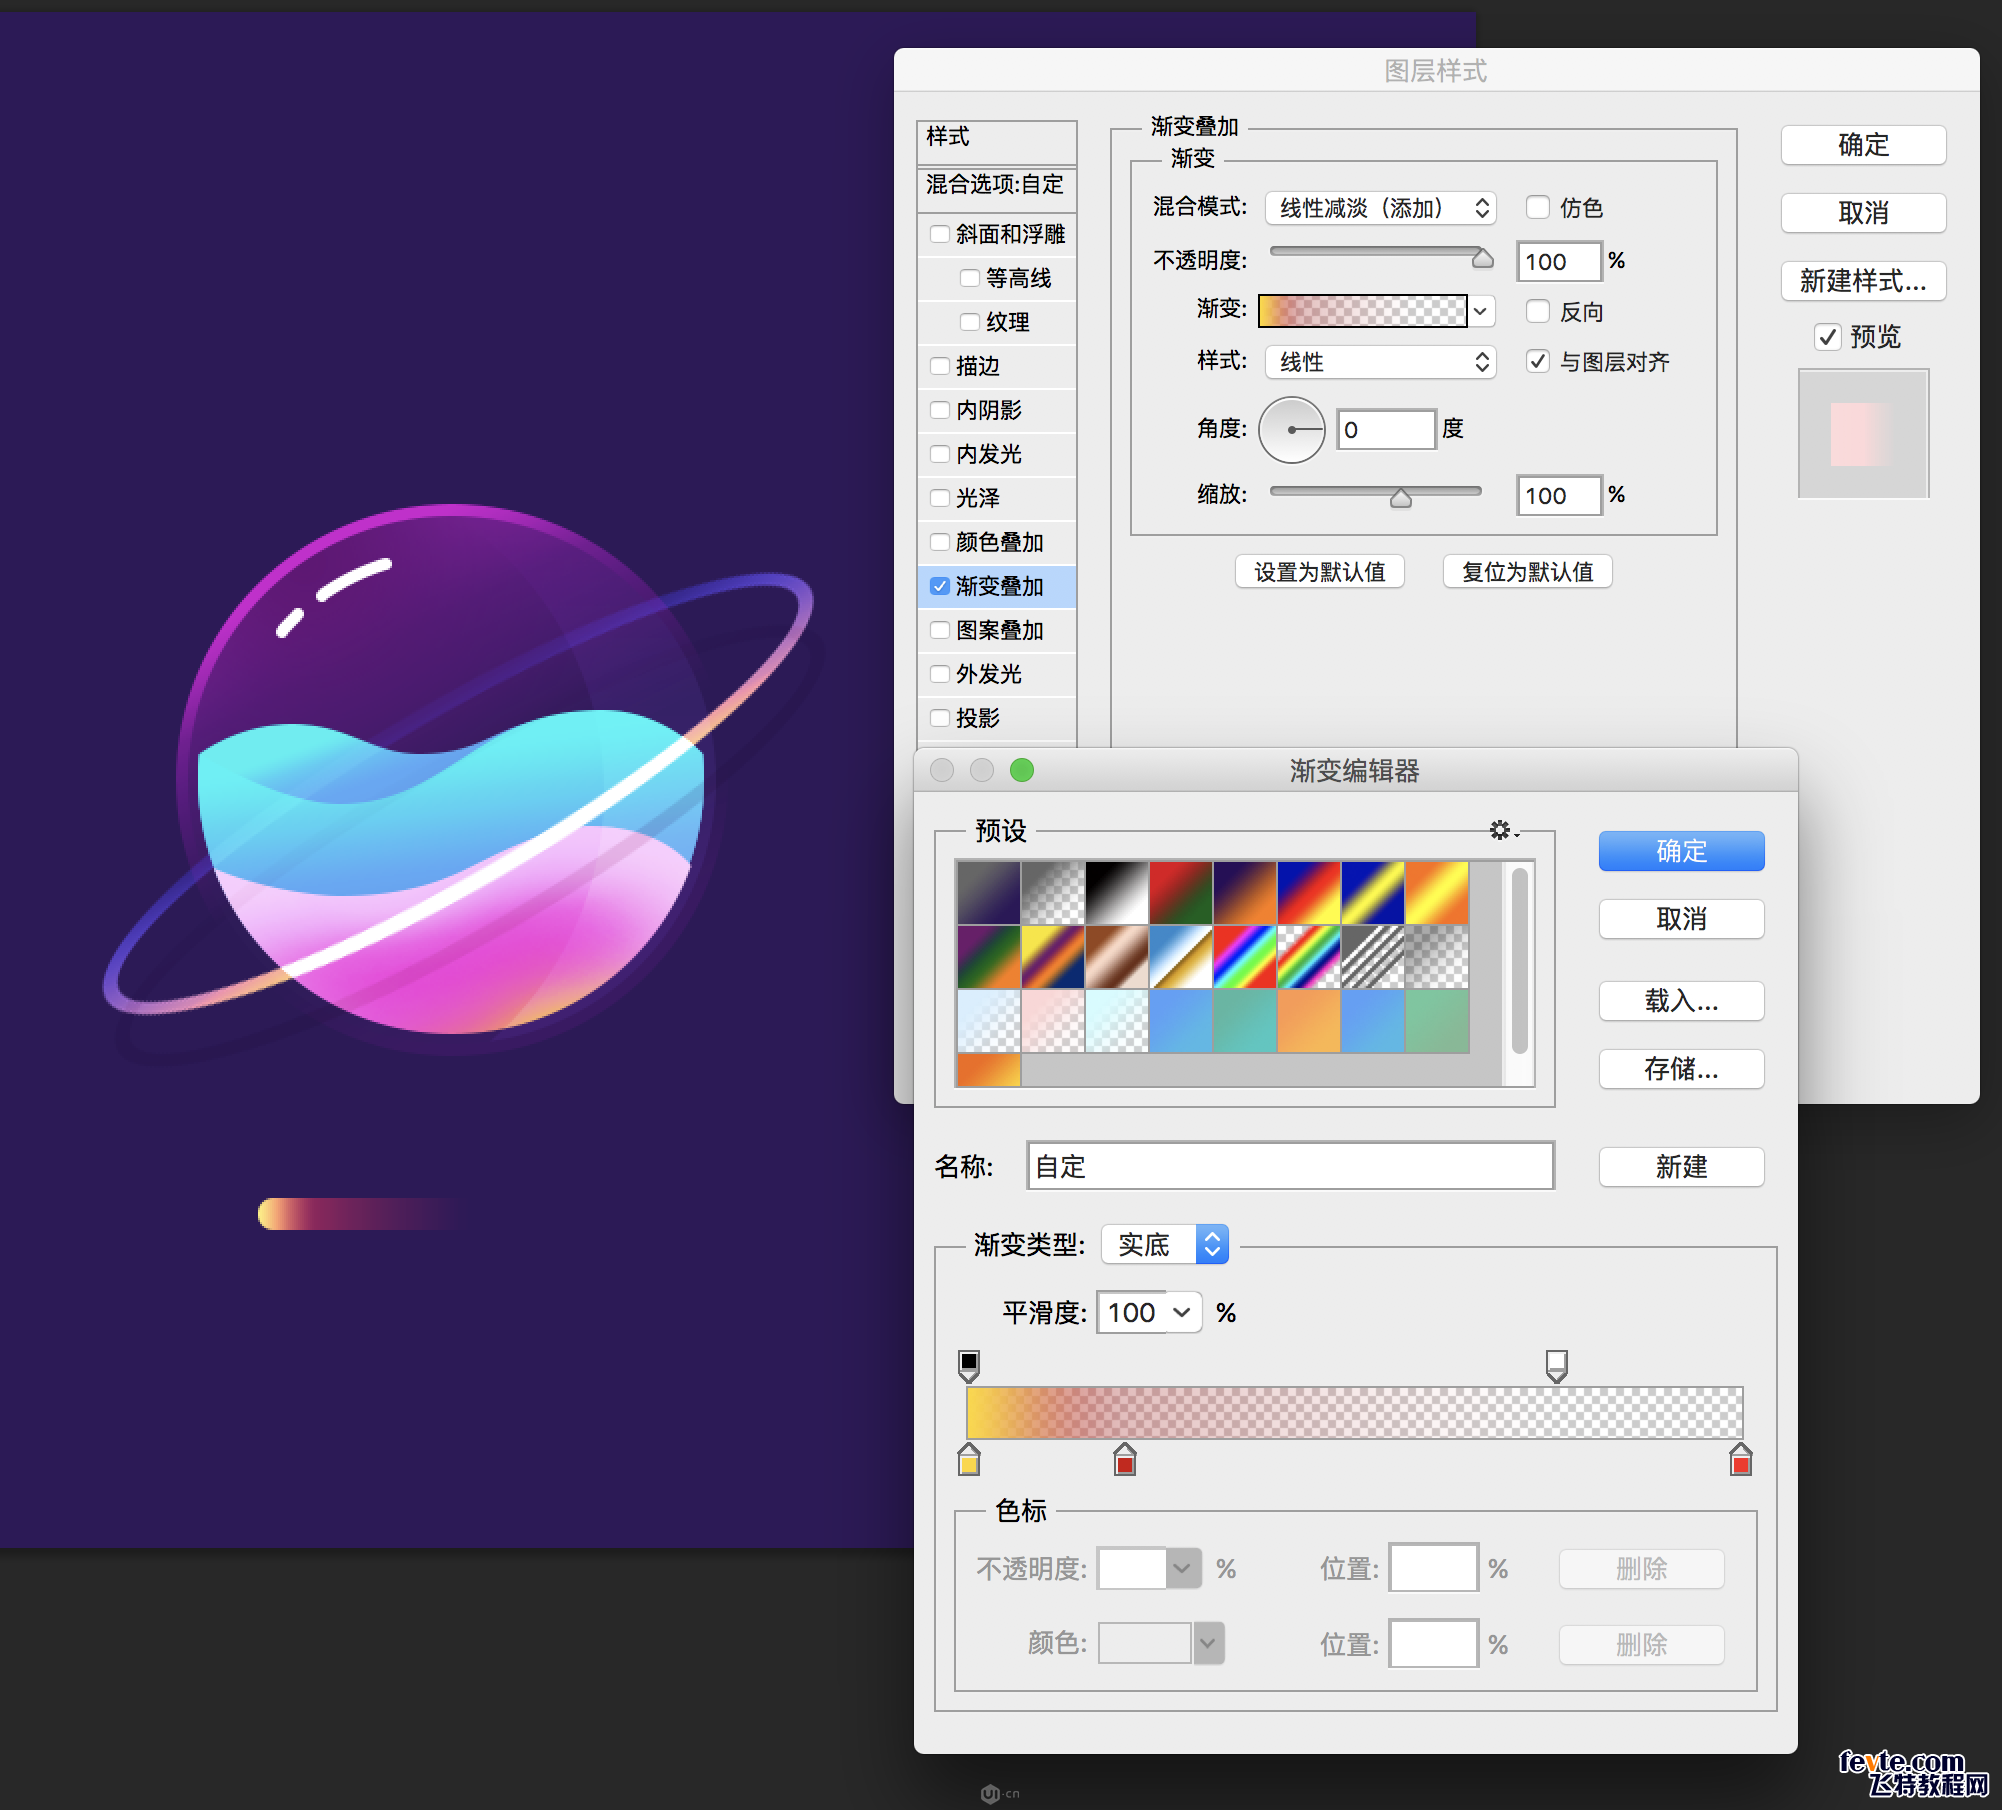Enable the 斜面和浮雕 checkbox
The height and width of the screenshot is (1810, 2002).
pyautogui.click(x=940, y=234)
